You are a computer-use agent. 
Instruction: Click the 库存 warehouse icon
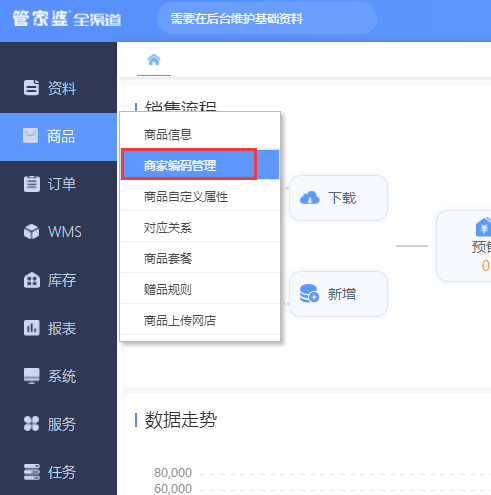coord(32,280)
